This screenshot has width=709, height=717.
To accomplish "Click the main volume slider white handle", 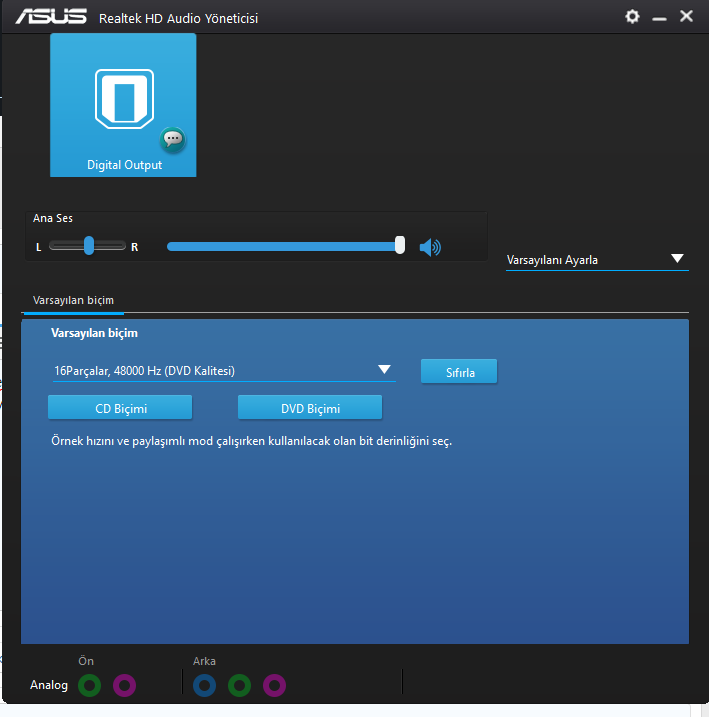I will [400, 245].
